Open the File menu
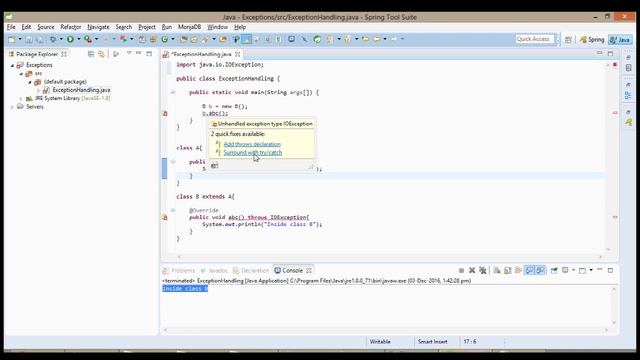The height and width of the screenshot is (360, 640). coord(11,27)
